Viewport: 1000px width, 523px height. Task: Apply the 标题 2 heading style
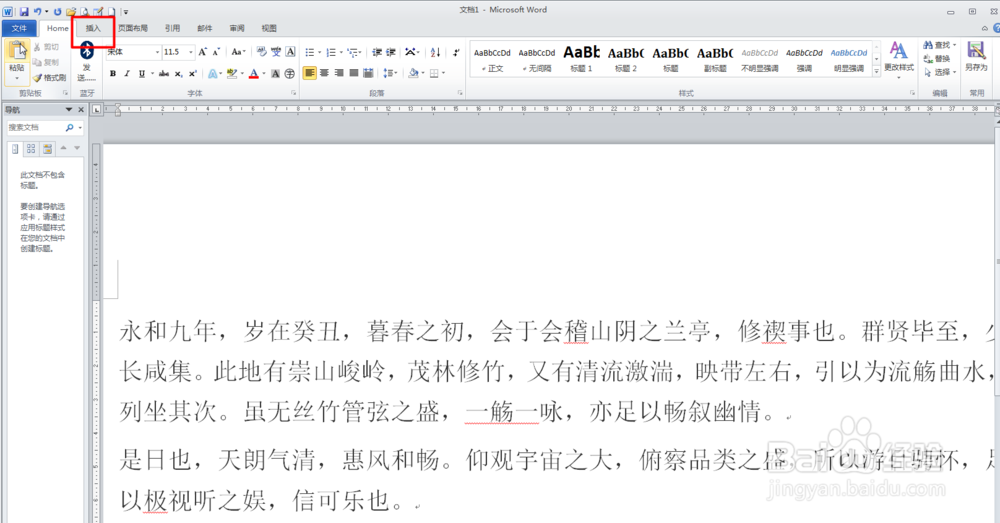(626, 59)
